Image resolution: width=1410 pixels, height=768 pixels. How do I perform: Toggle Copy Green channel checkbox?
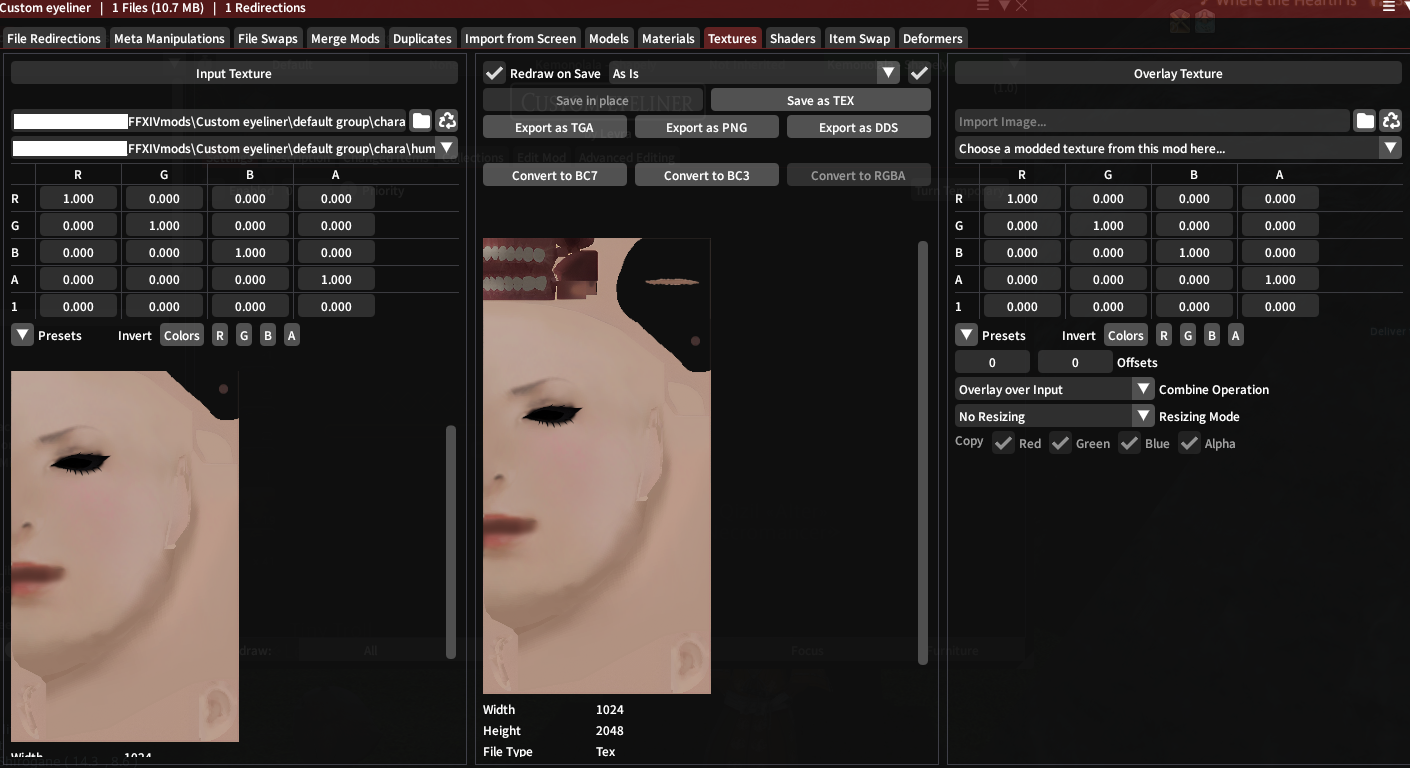point(1060,443)
